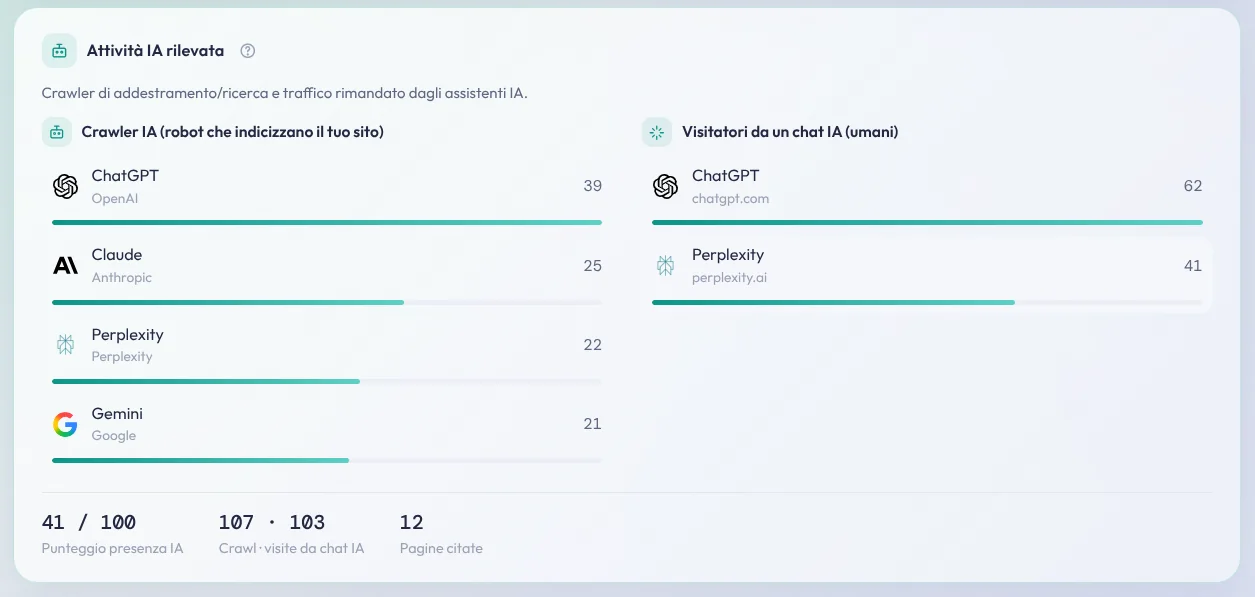This screenshot has height=597, width=1255.
Task: Click the Perplexity logo next to perplexity.ai
Action: pyautogui.click(x=665, y=265)
